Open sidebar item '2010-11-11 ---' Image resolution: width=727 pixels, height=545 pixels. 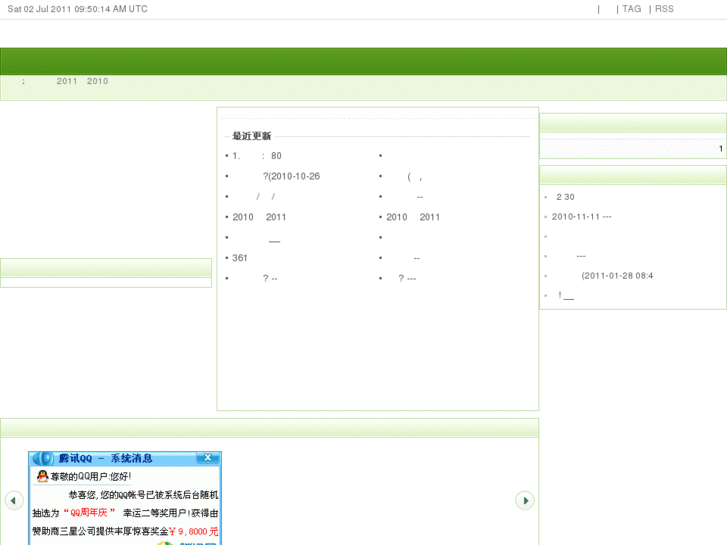click(x=581, y=217)
